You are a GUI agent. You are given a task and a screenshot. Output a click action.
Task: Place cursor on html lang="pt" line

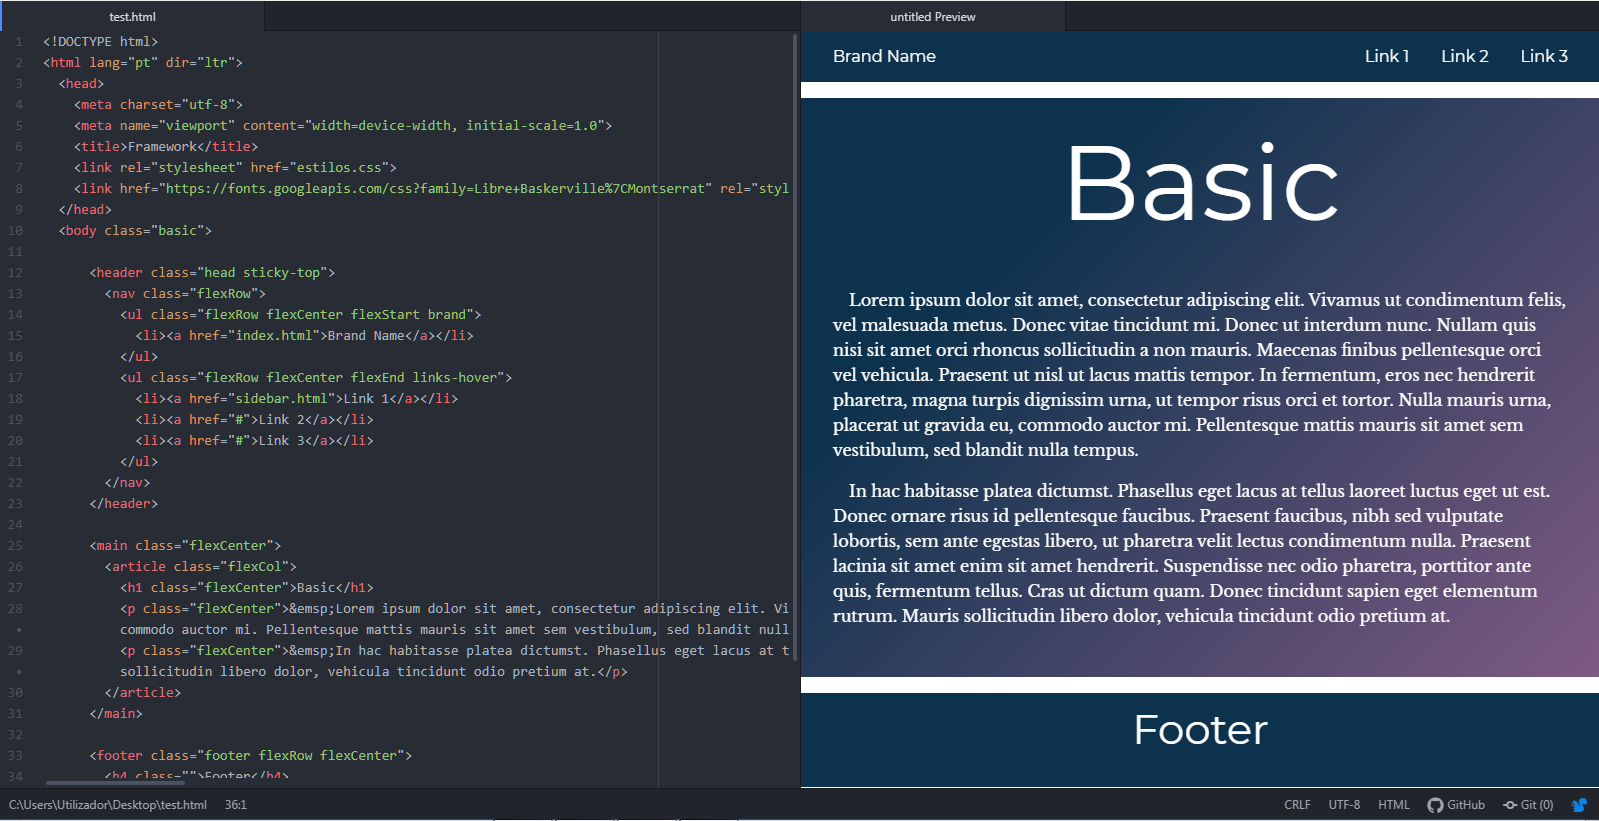pyautogui.click(x=142, y=63)
